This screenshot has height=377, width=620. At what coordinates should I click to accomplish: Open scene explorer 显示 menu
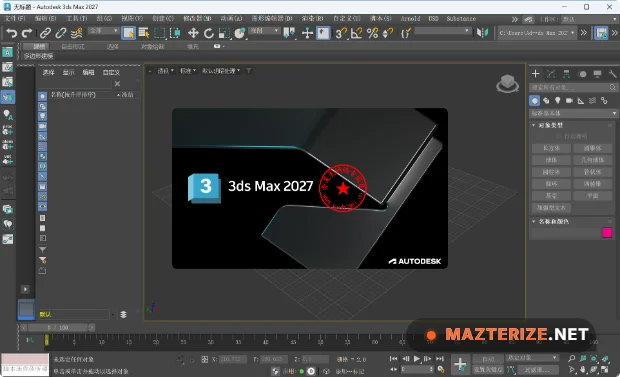[x=68, y=72]
